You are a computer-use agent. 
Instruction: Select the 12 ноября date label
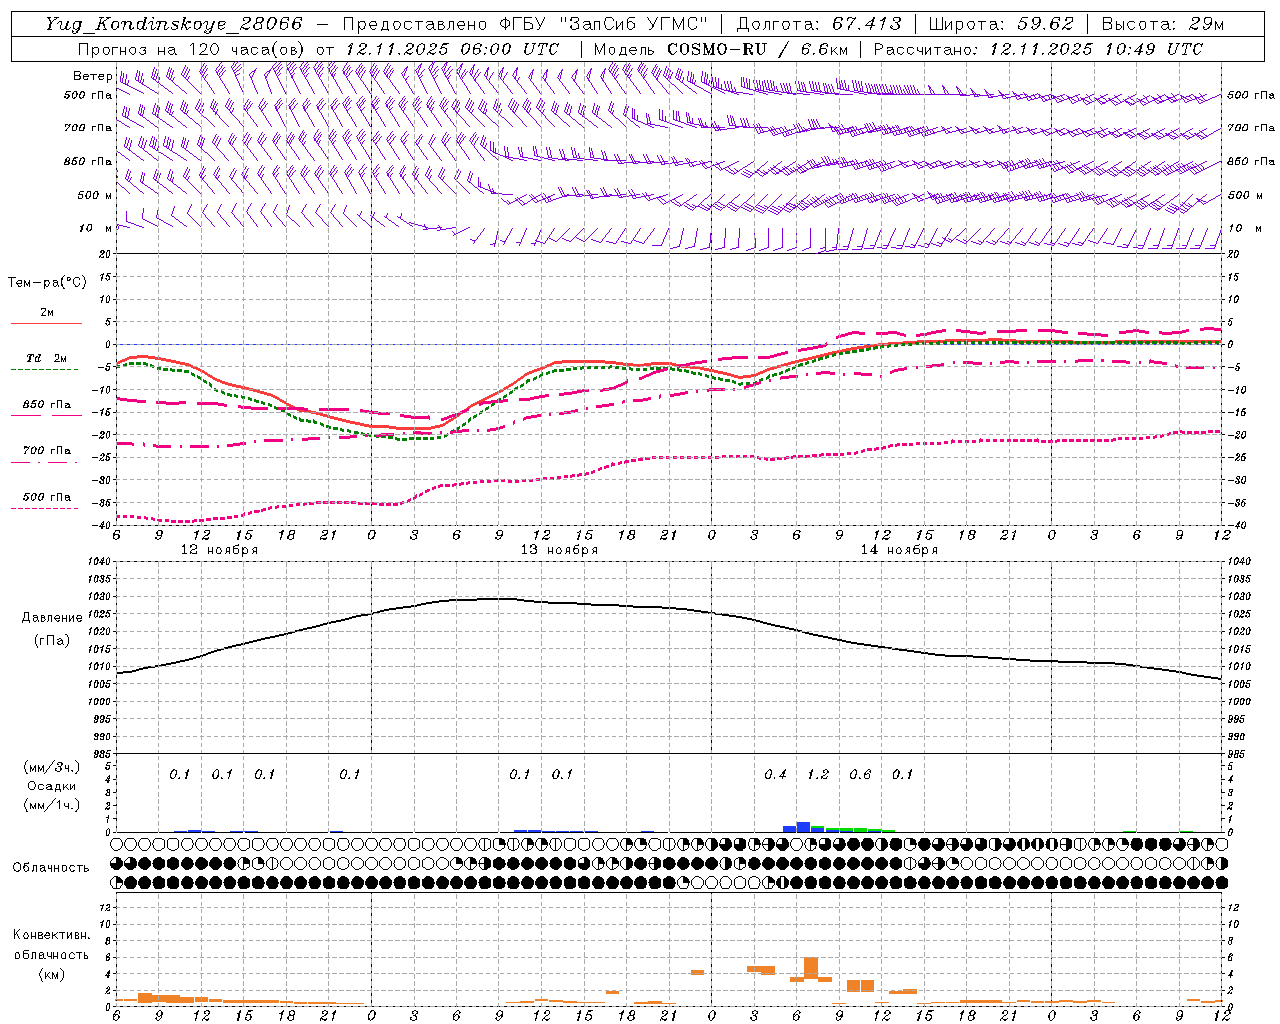pyautogui.click(x=219, y=549)
